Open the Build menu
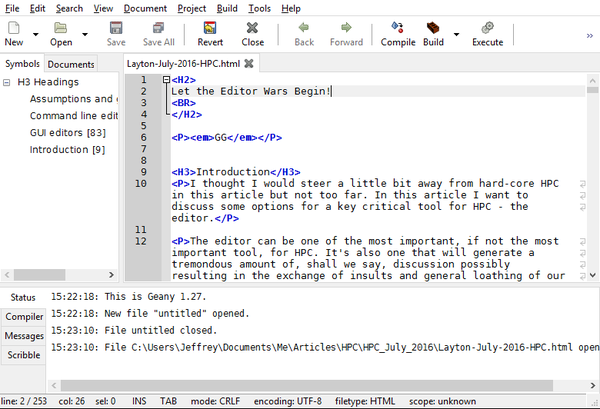Screen dimensions: 600x409 227,8
